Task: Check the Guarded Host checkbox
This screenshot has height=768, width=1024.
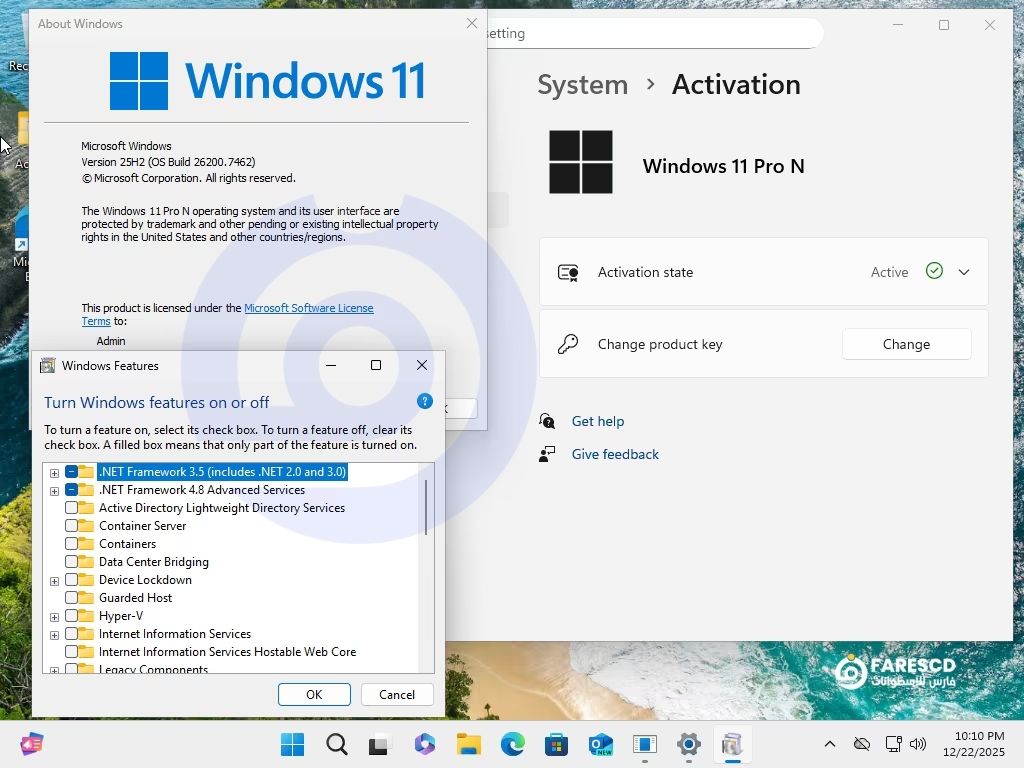Action: click(x=72, y=598)
